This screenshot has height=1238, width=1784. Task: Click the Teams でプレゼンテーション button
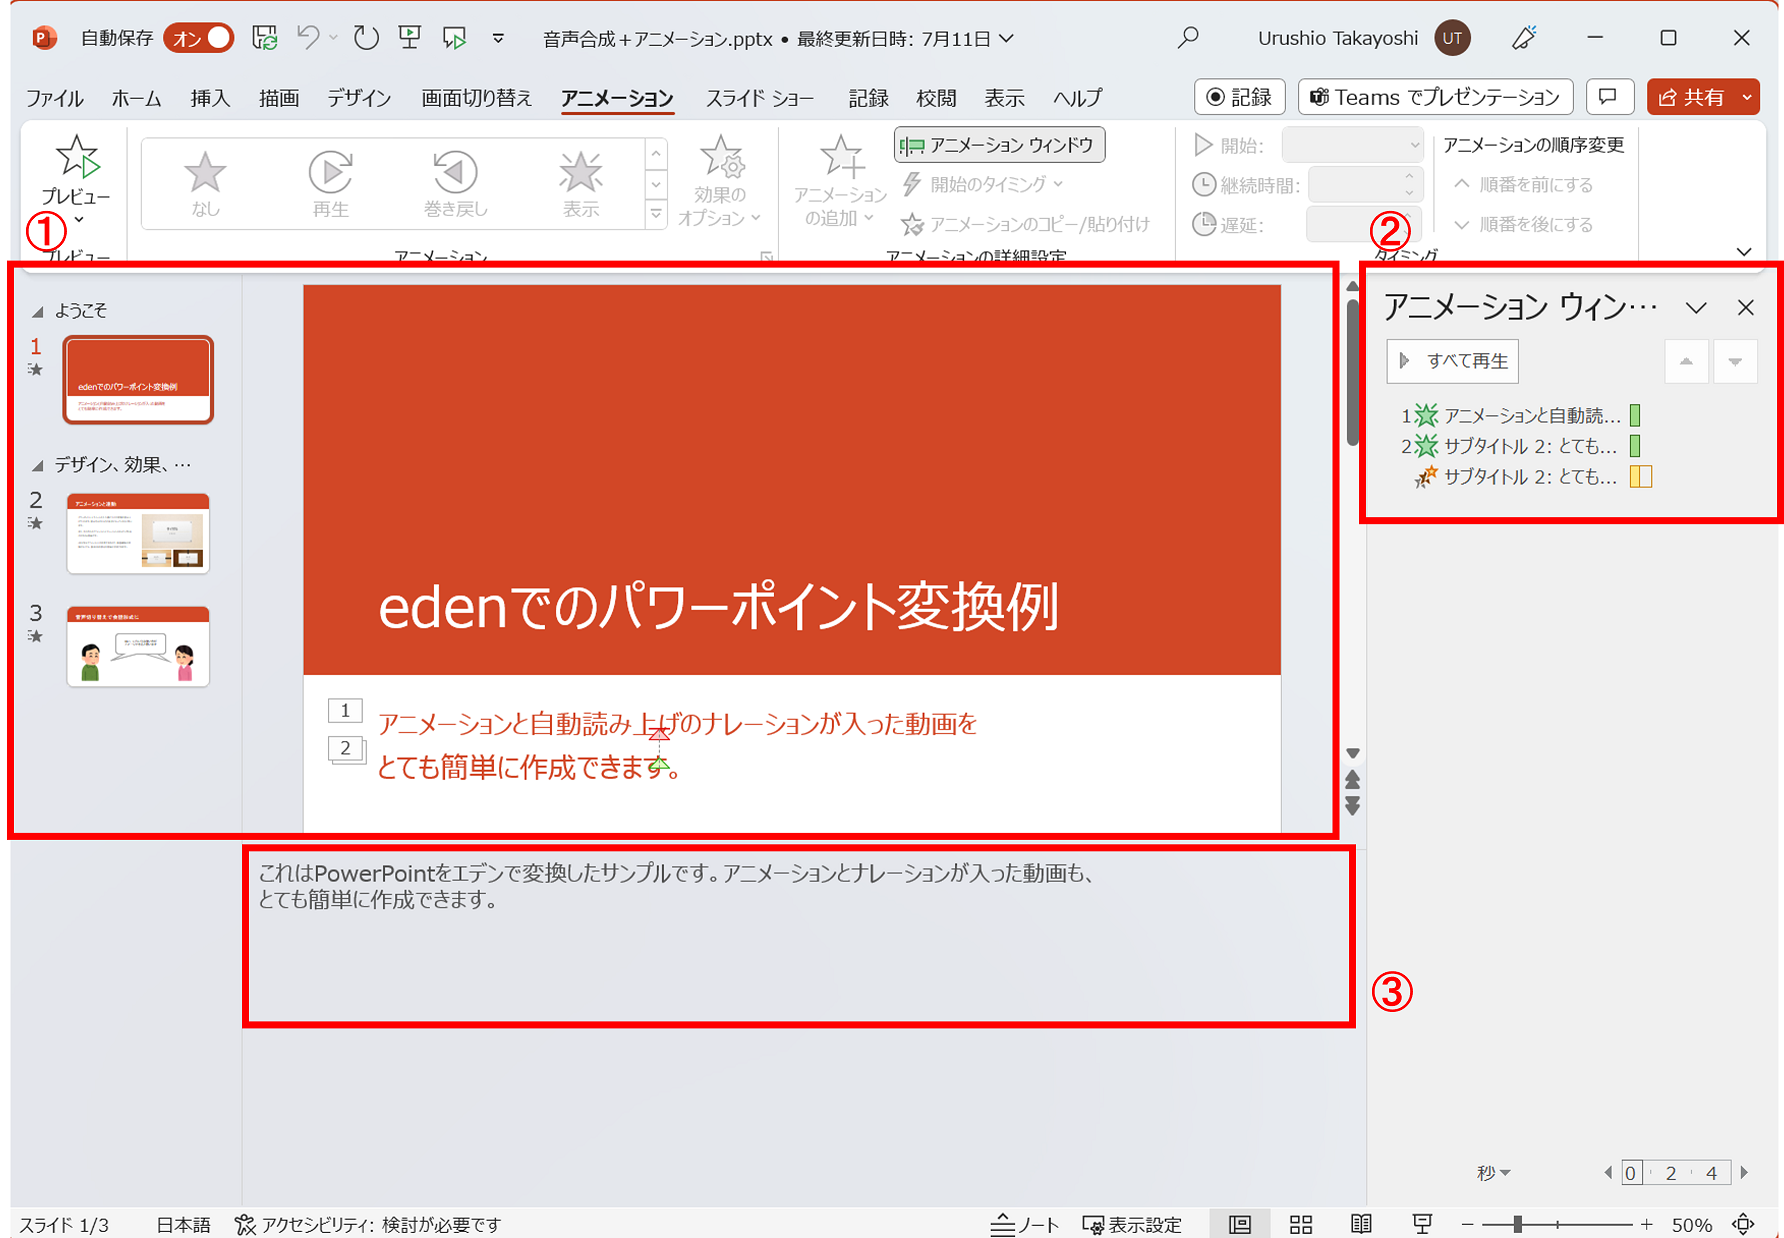(x=1435, y=97)
